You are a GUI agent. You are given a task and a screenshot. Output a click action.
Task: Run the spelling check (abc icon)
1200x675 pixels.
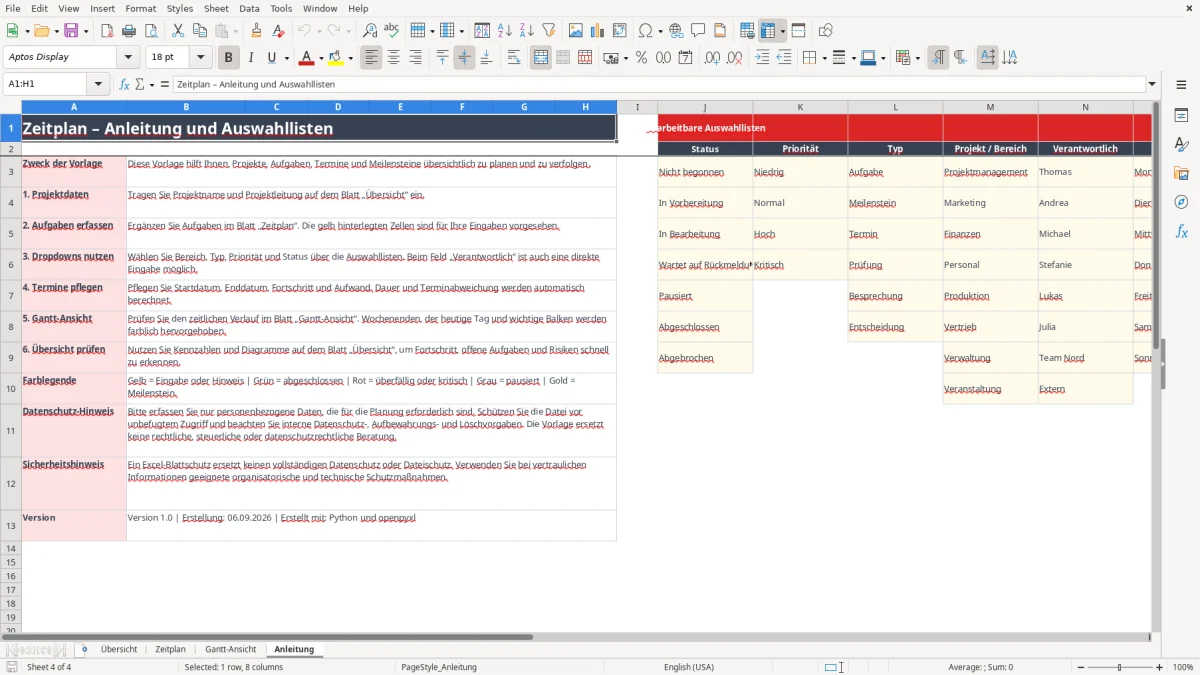click(392, 31)
